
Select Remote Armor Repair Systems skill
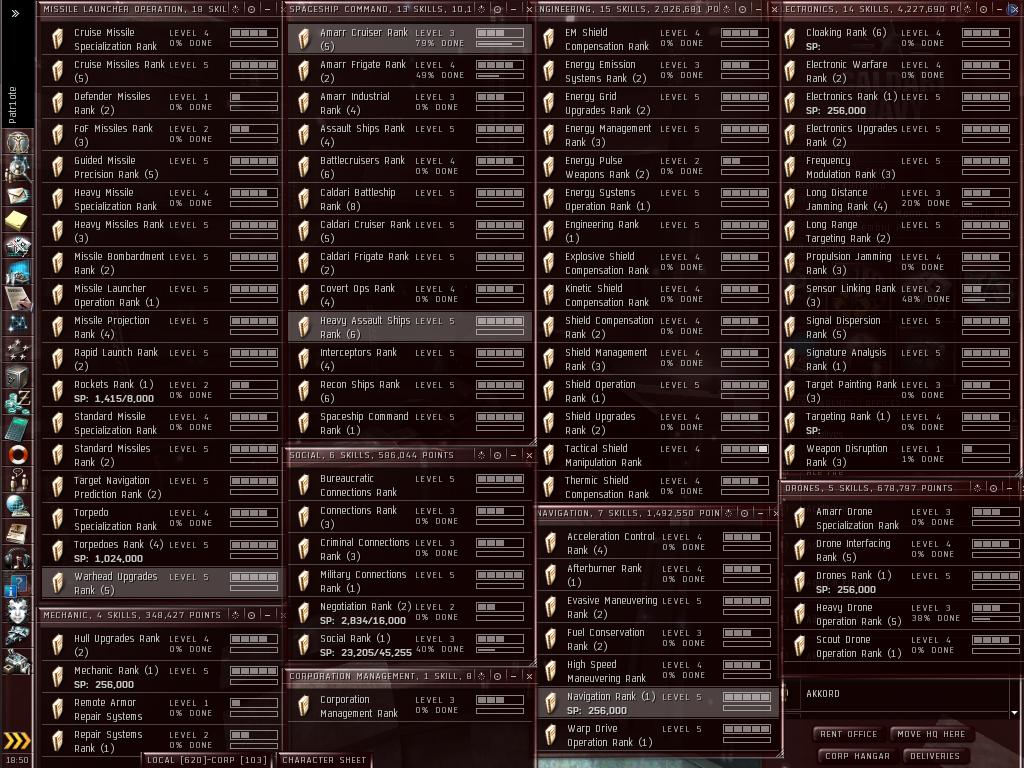[x=161, y=709]
